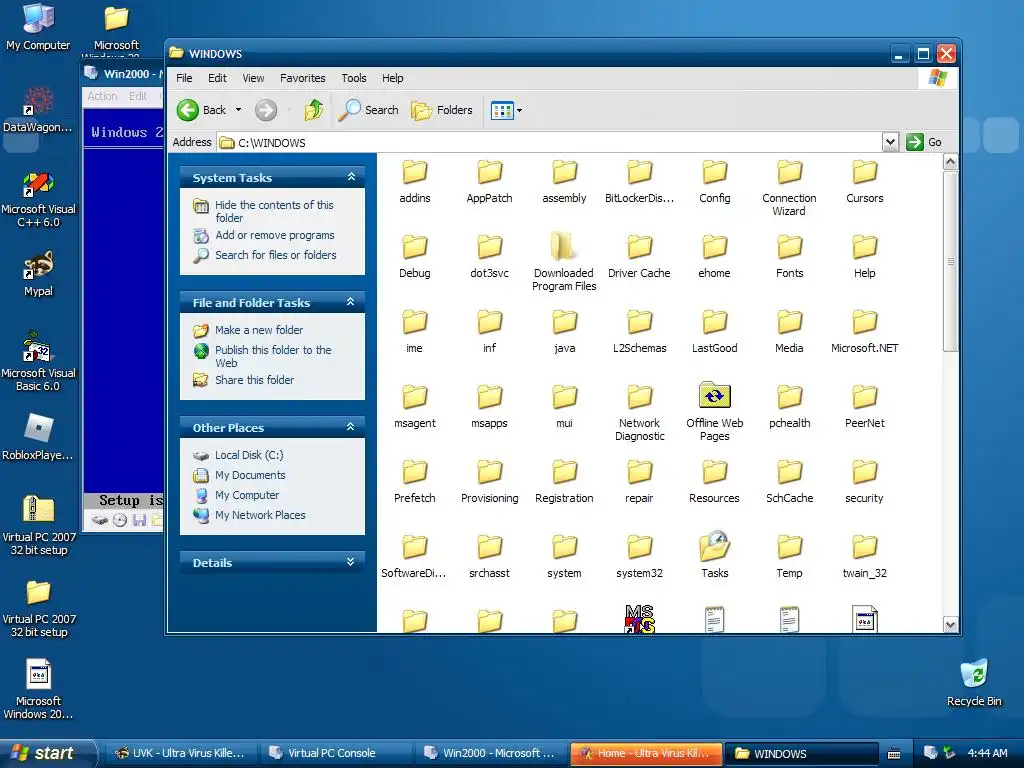Expand the Details panel

[351, 562]
